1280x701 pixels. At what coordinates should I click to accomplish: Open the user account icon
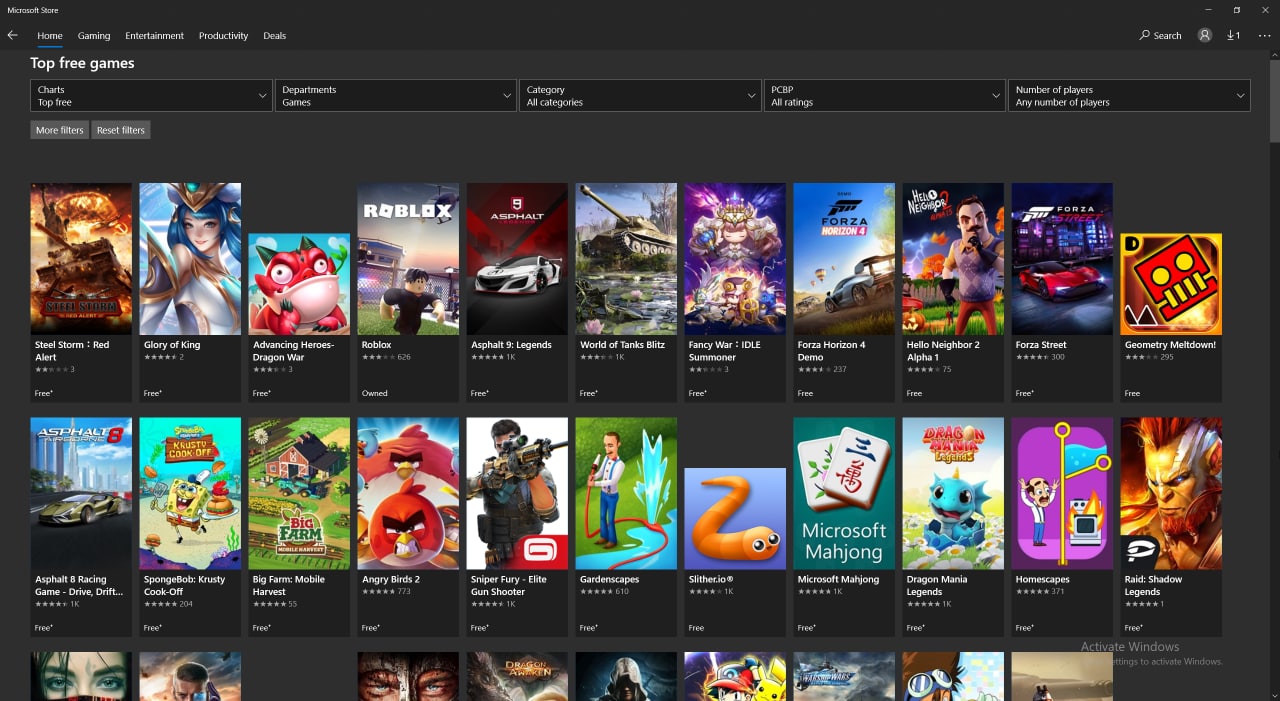tap(1205, 35)
